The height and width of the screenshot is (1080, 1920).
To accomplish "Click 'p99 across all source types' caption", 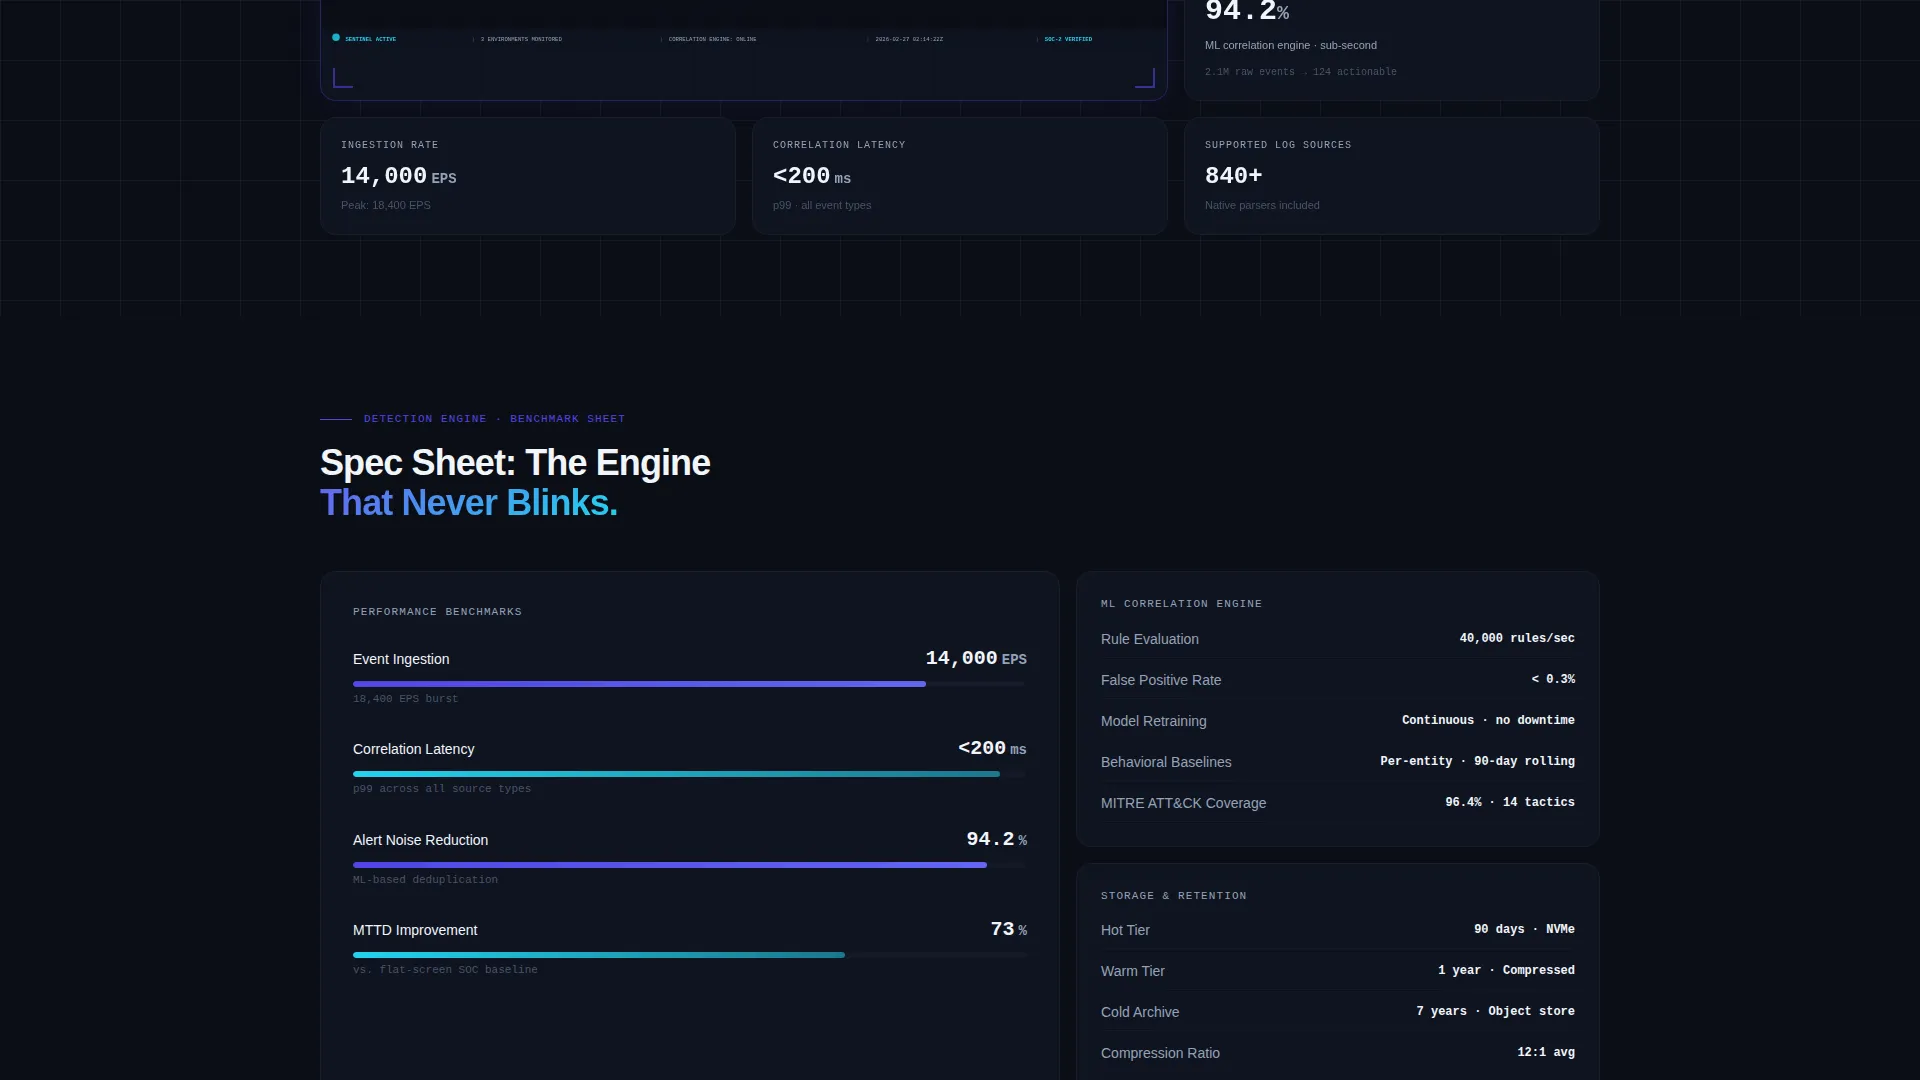I will pos(442,789).
